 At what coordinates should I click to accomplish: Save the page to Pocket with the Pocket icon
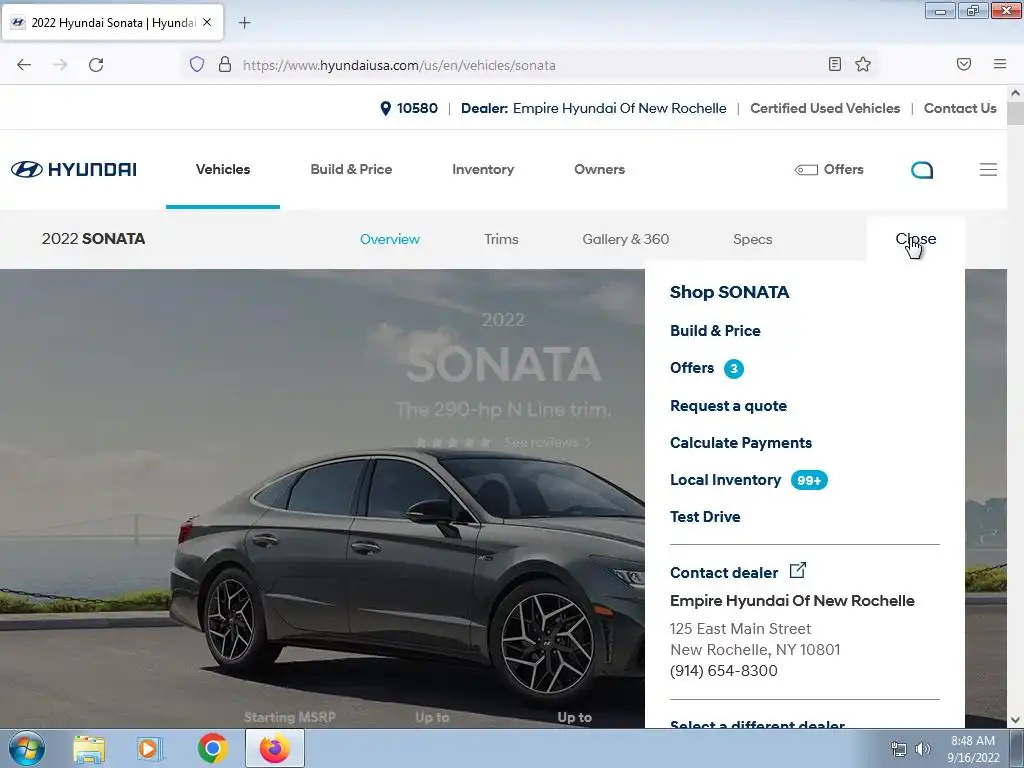[963, 64]
